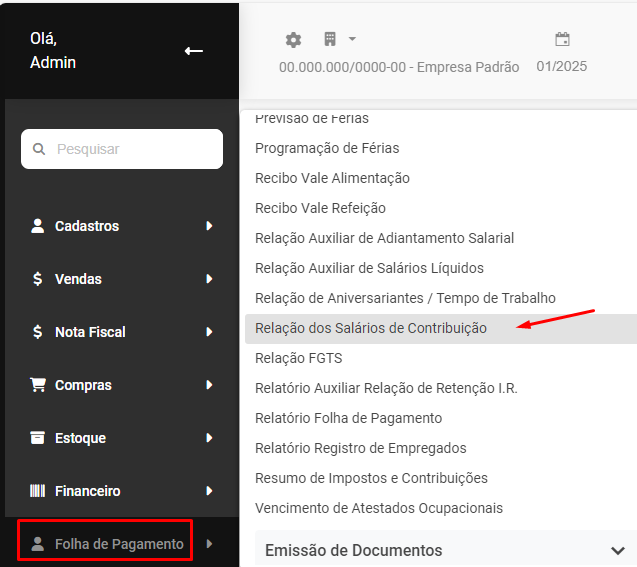
Task: Collapse the Emissão de Documentos section
Action: pos(616,551)
